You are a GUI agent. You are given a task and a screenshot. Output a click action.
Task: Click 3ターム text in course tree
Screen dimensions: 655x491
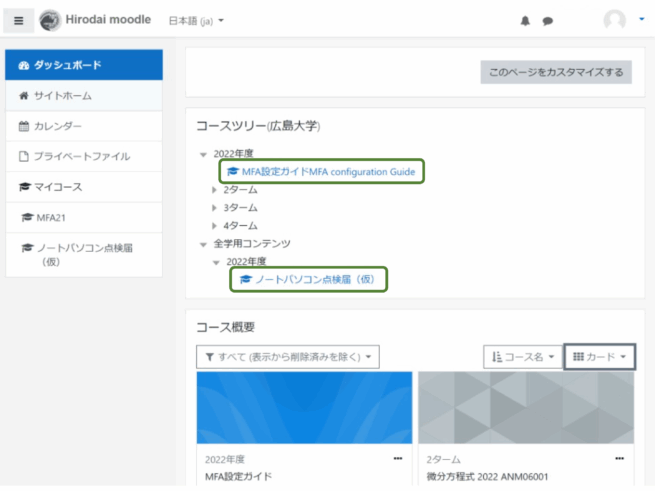pyautogui.click(x=240, y=208)
